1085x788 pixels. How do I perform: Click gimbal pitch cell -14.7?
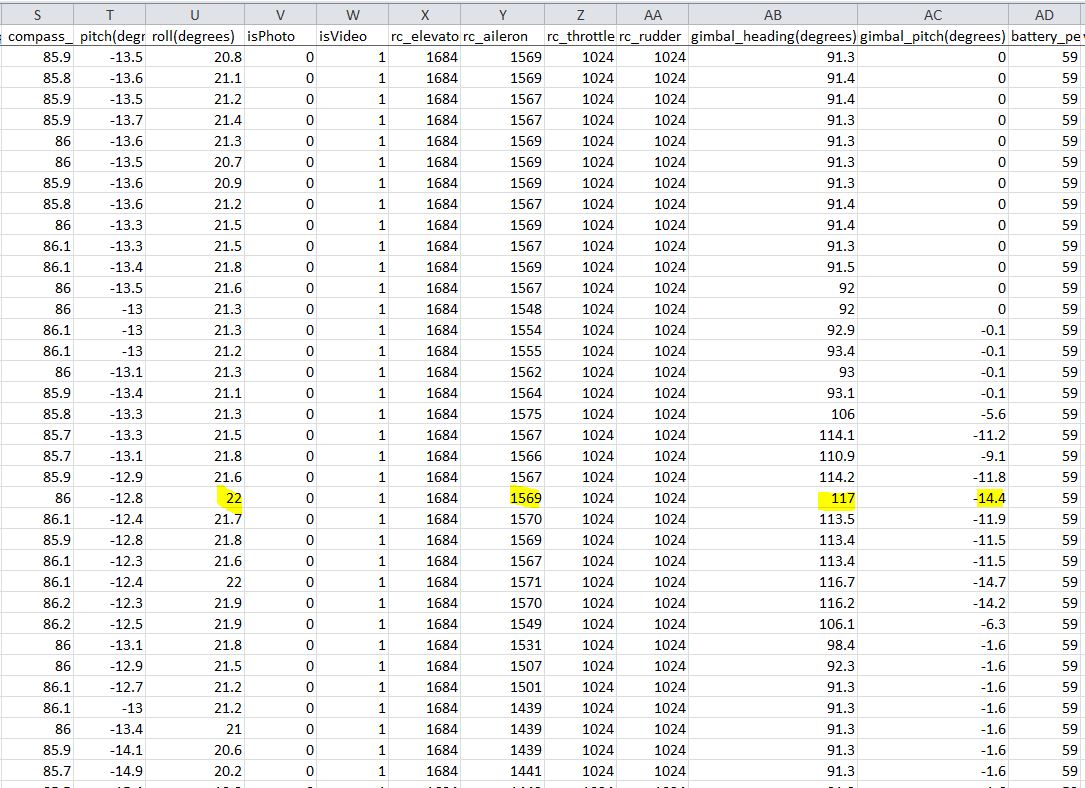933,582
